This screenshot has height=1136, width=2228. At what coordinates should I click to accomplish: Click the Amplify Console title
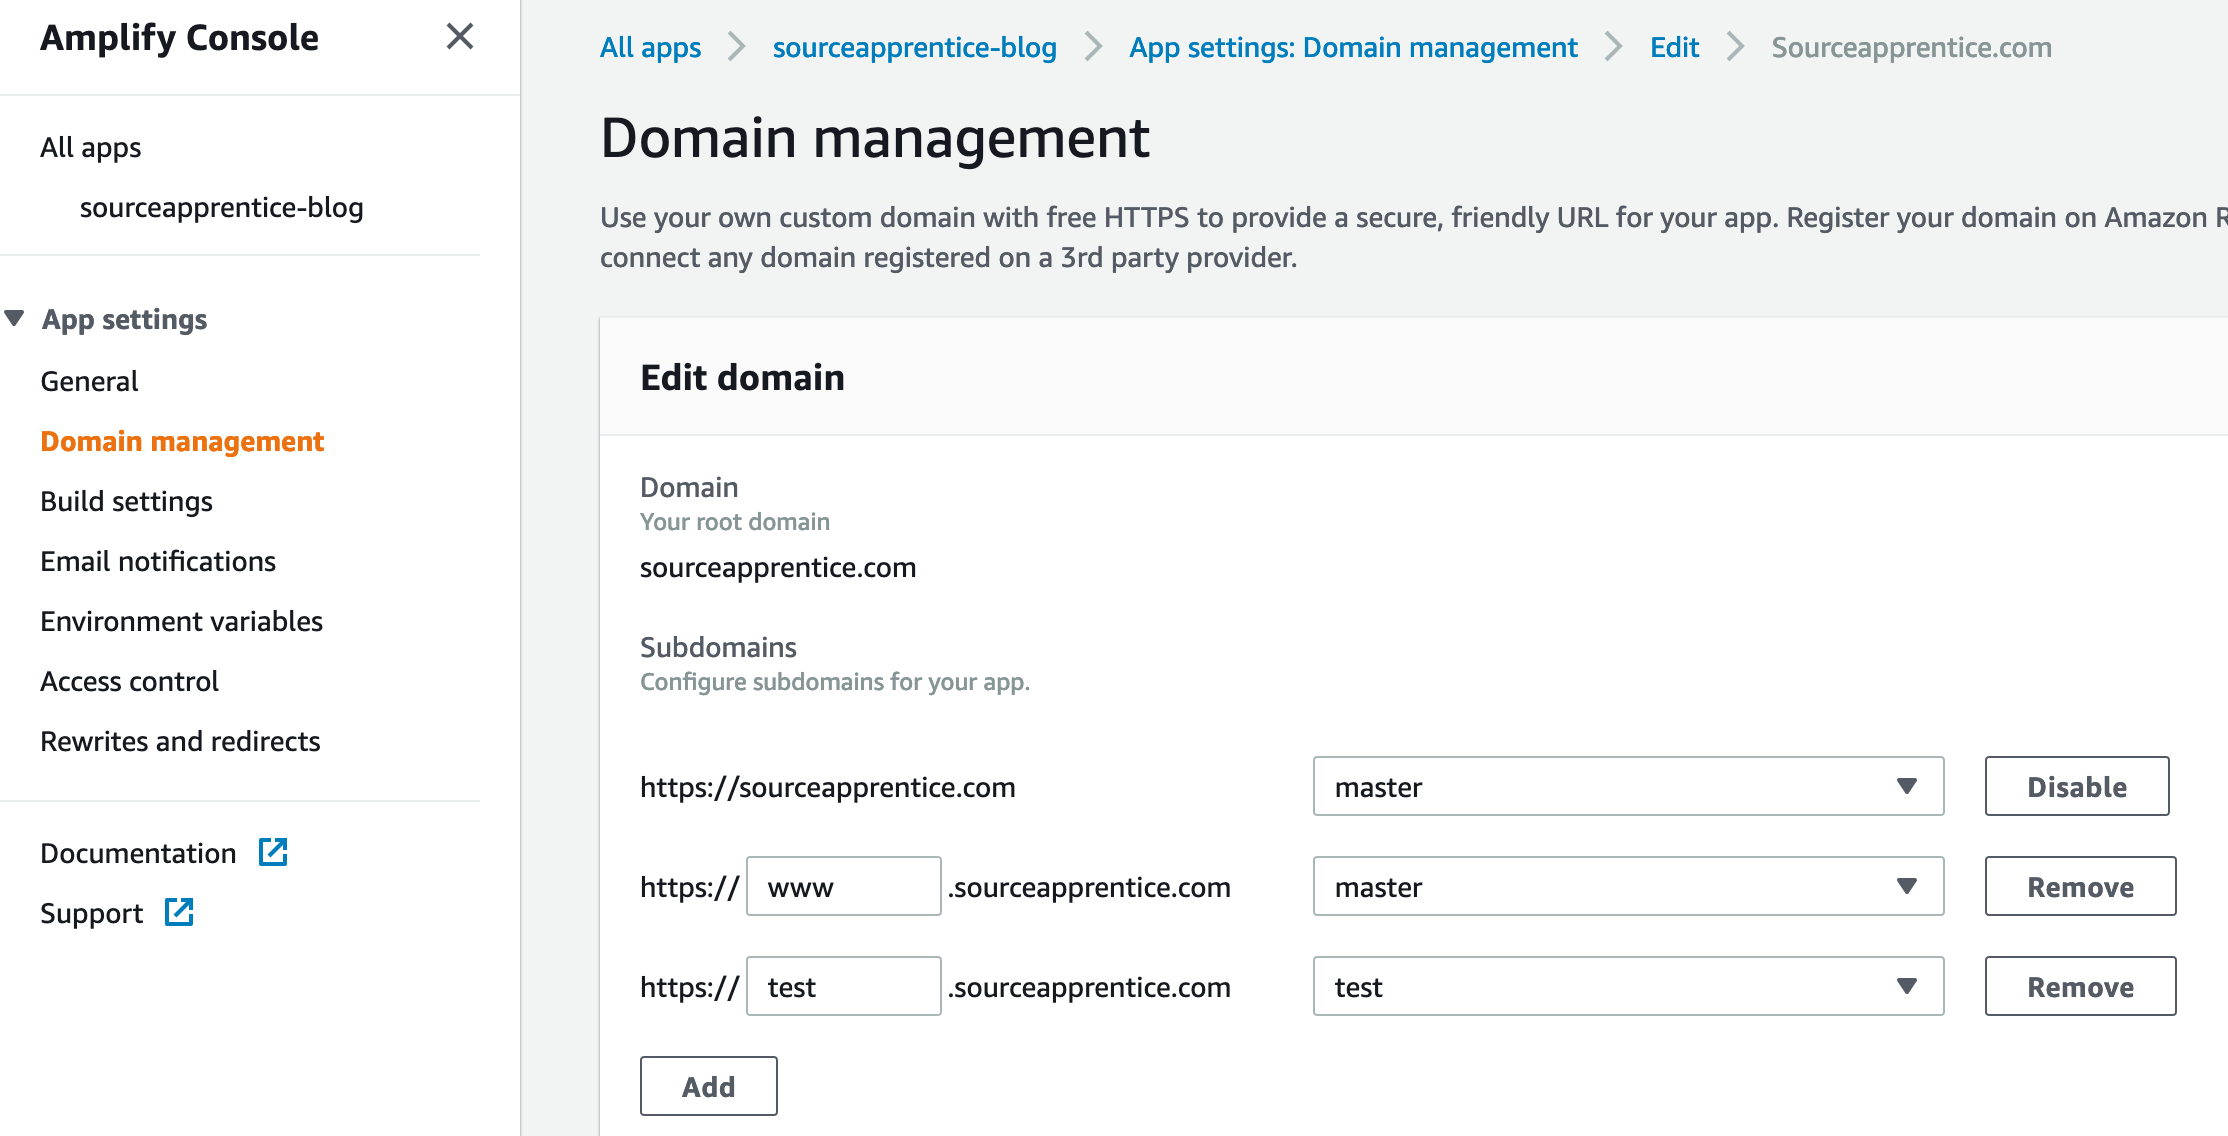point(180,38)
